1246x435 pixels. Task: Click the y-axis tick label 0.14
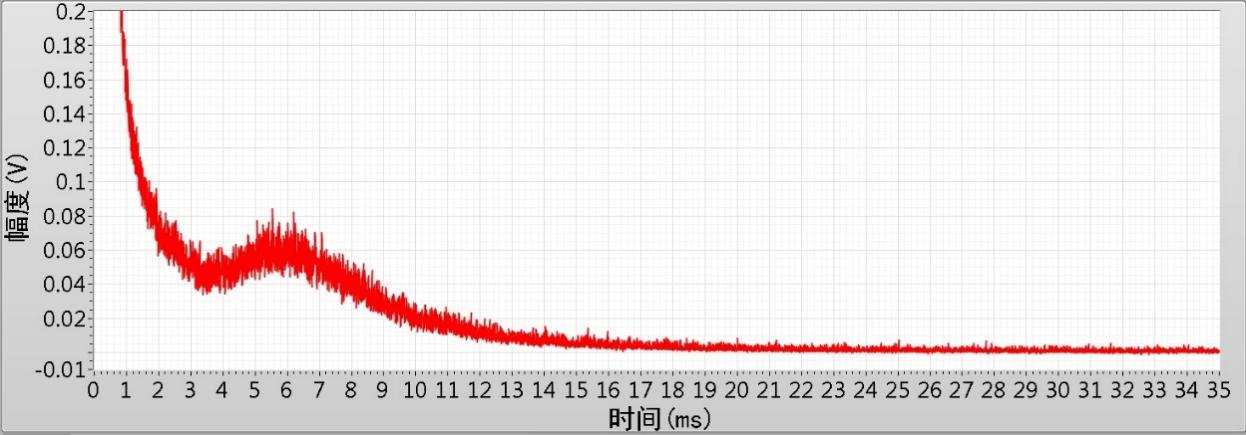click(x=67, y=114)
